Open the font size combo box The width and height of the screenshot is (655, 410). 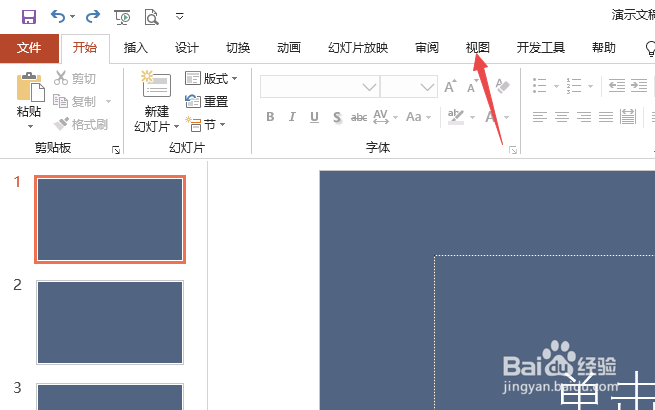pyautogui.click(x=409, y=87)
